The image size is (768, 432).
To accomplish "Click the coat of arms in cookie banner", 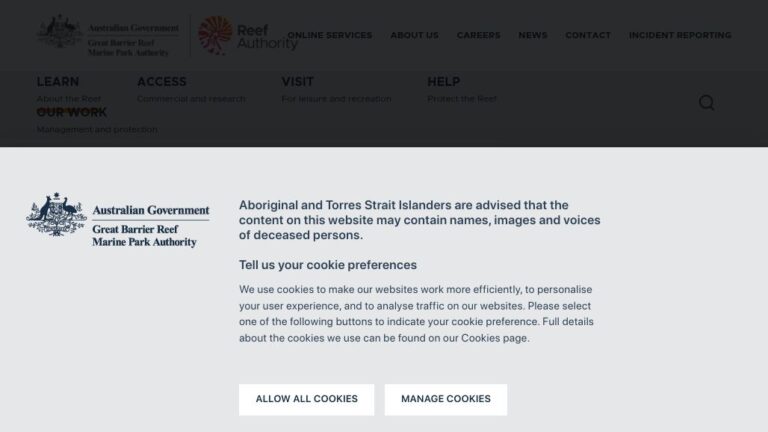I will [56, 215].
